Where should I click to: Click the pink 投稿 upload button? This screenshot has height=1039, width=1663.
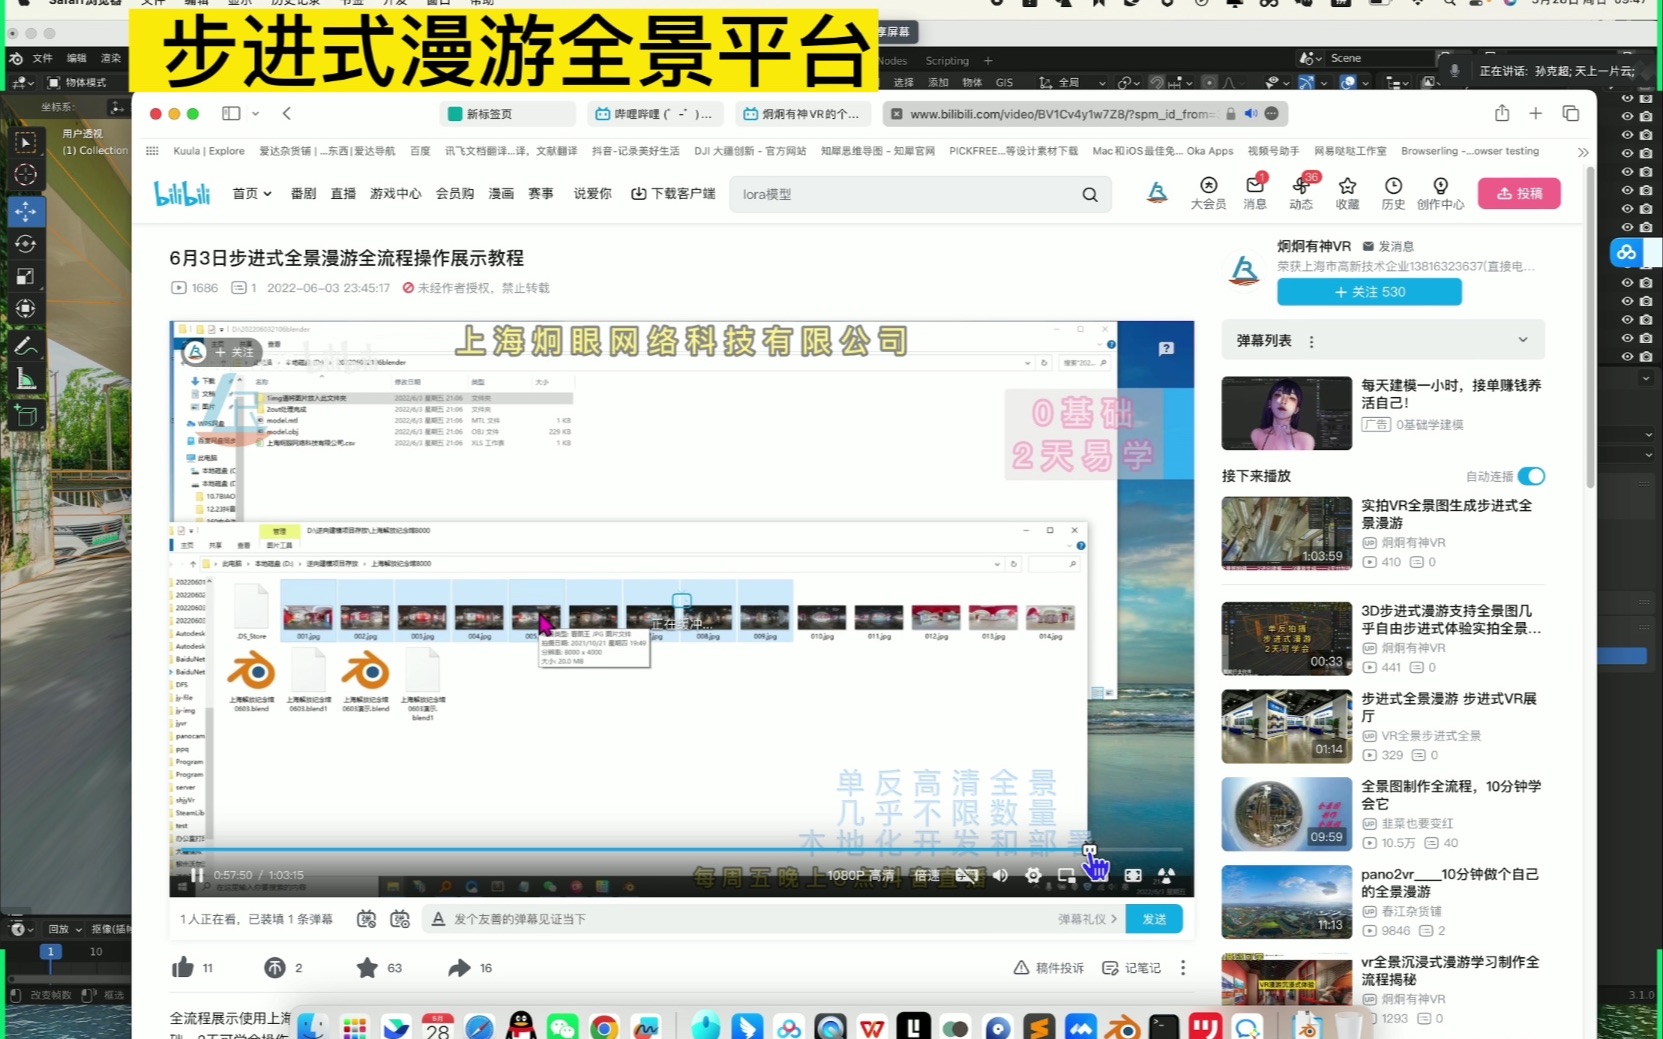(x=1519, y=193)
